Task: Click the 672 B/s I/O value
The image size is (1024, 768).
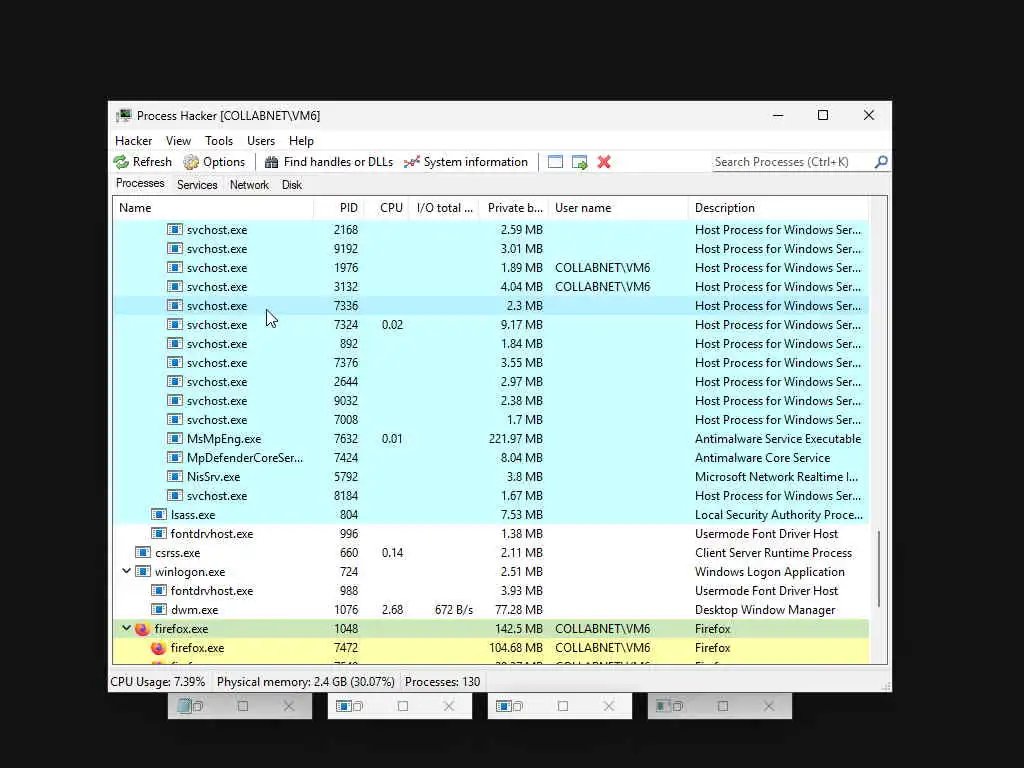Action: (453, 609)
